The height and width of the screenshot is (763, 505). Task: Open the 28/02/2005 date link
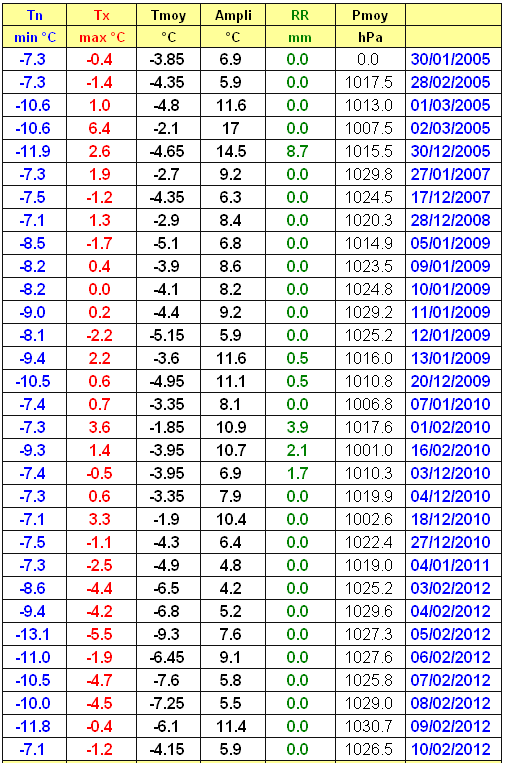(451, 82)
